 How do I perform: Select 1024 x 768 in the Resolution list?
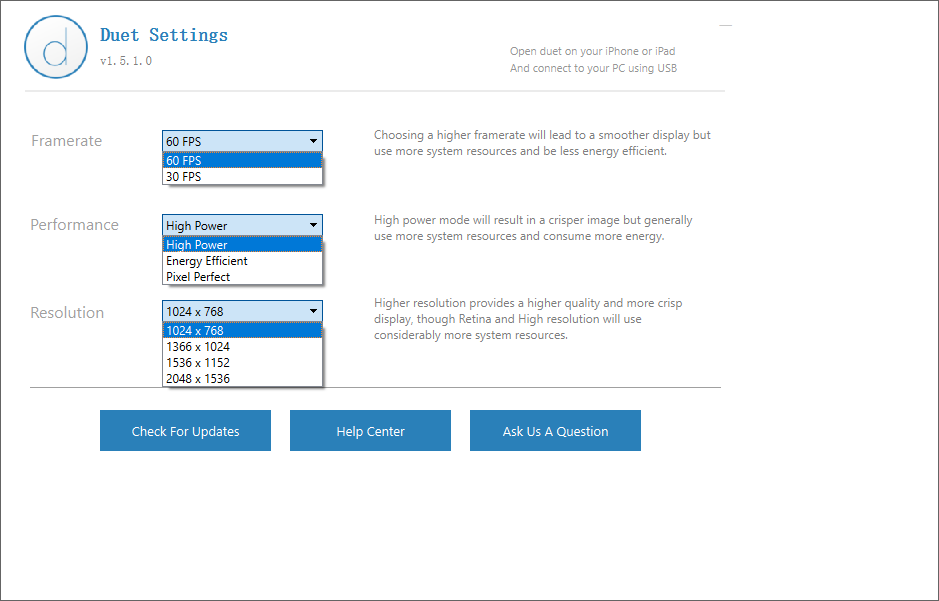pyautogui.click(x=242, y=330)
